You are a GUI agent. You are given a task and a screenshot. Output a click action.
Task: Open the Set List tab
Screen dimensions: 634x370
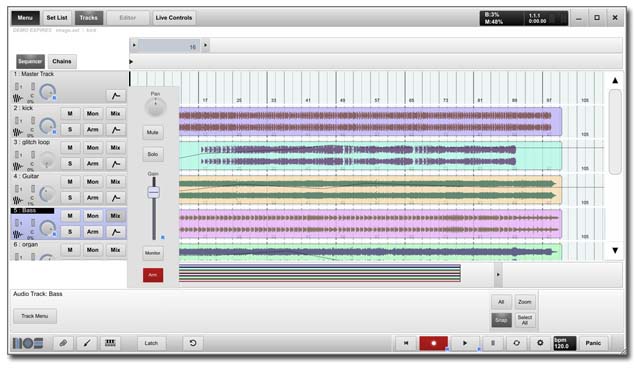[57, 18]
